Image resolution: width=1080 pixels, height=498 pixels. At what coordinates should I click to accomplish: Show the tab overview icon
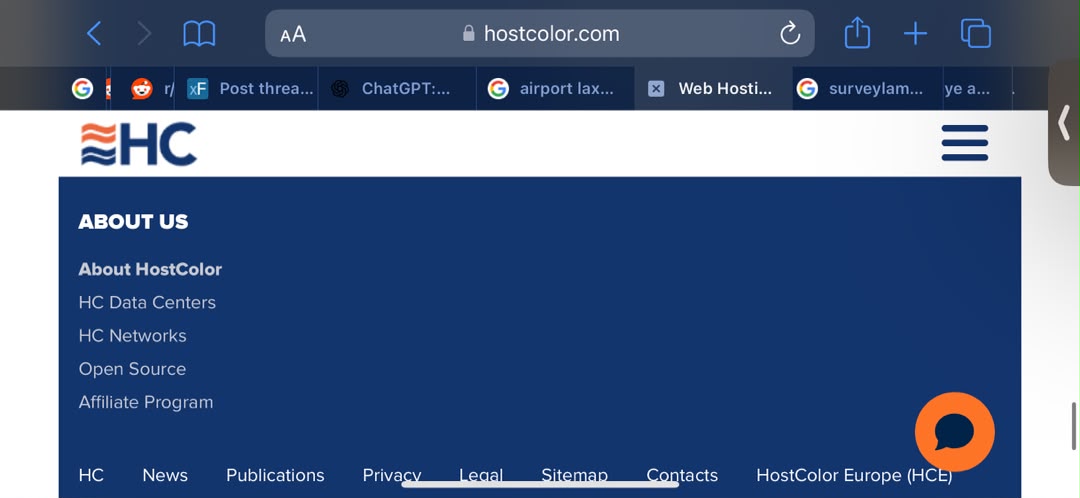[x=976, y=33]
